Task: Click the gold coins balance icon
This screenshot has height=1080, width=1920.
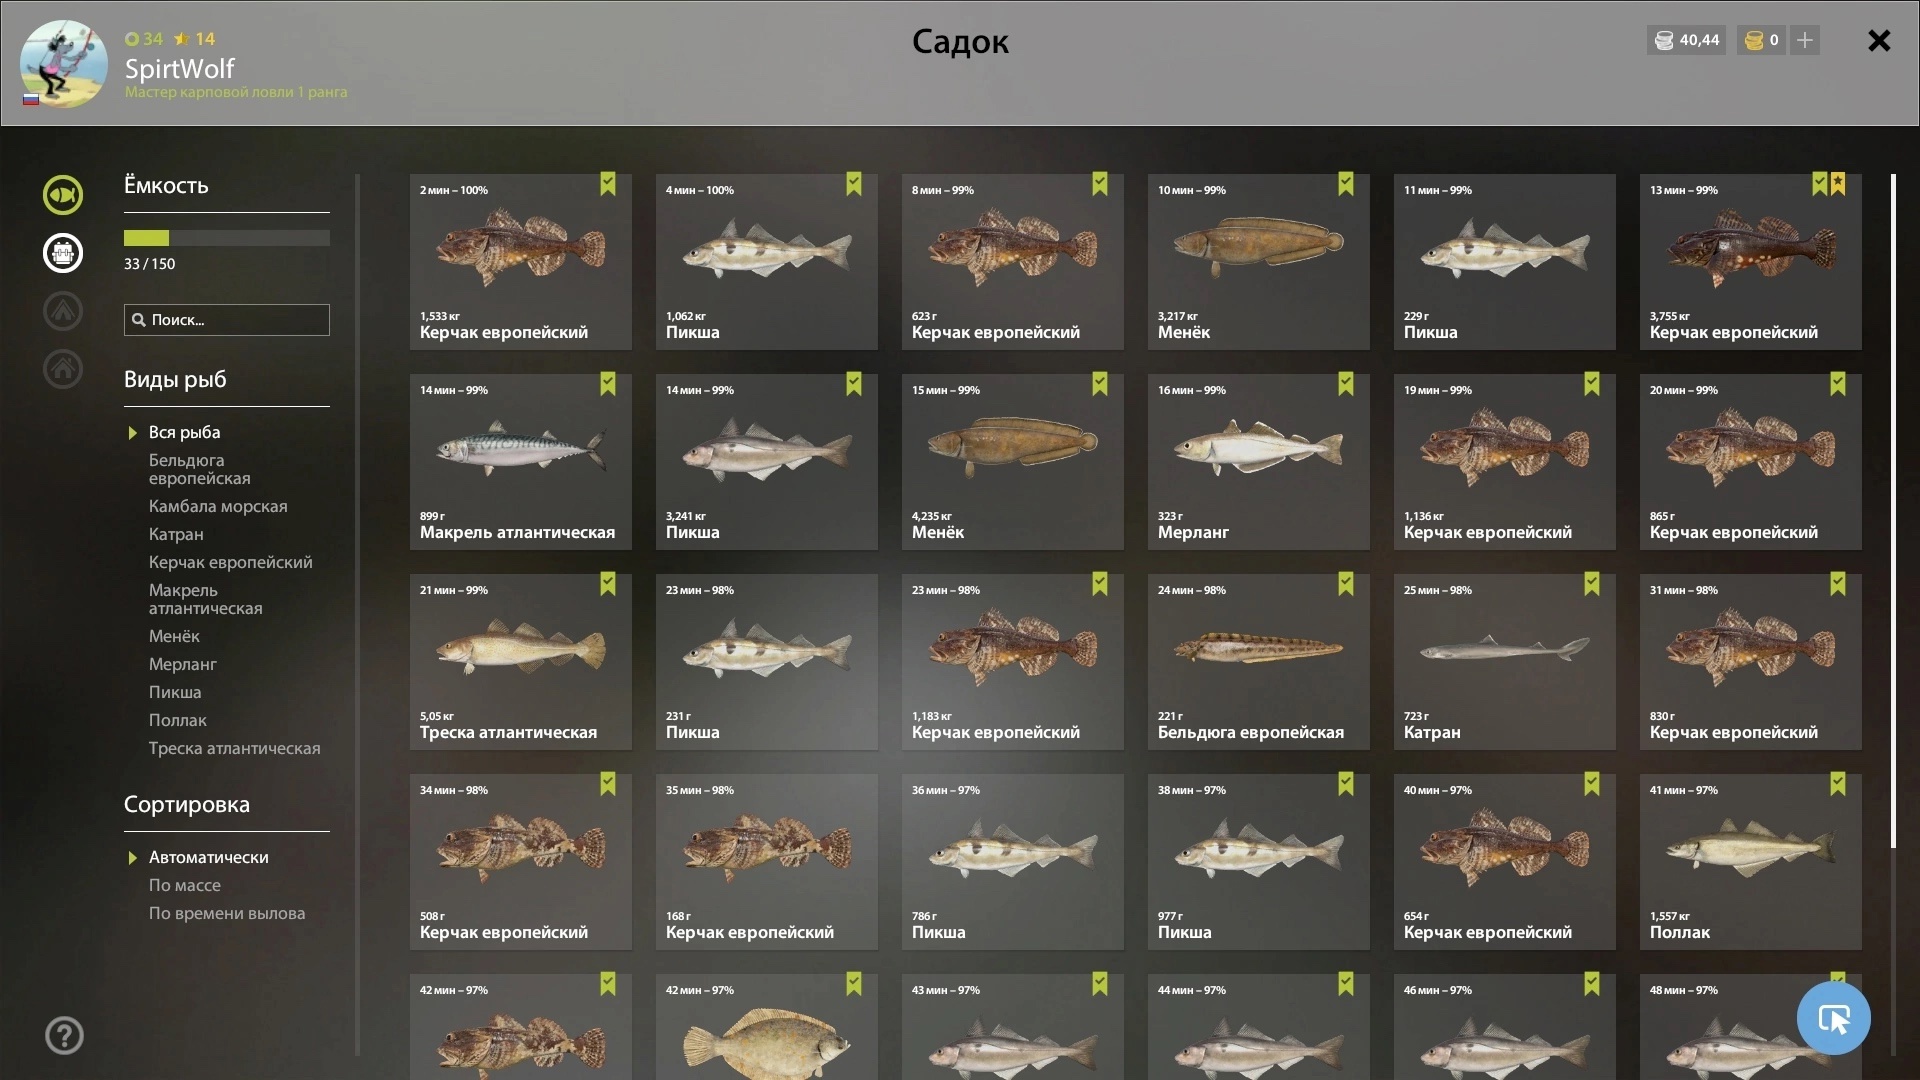Action: click(x=1754, y=40)
